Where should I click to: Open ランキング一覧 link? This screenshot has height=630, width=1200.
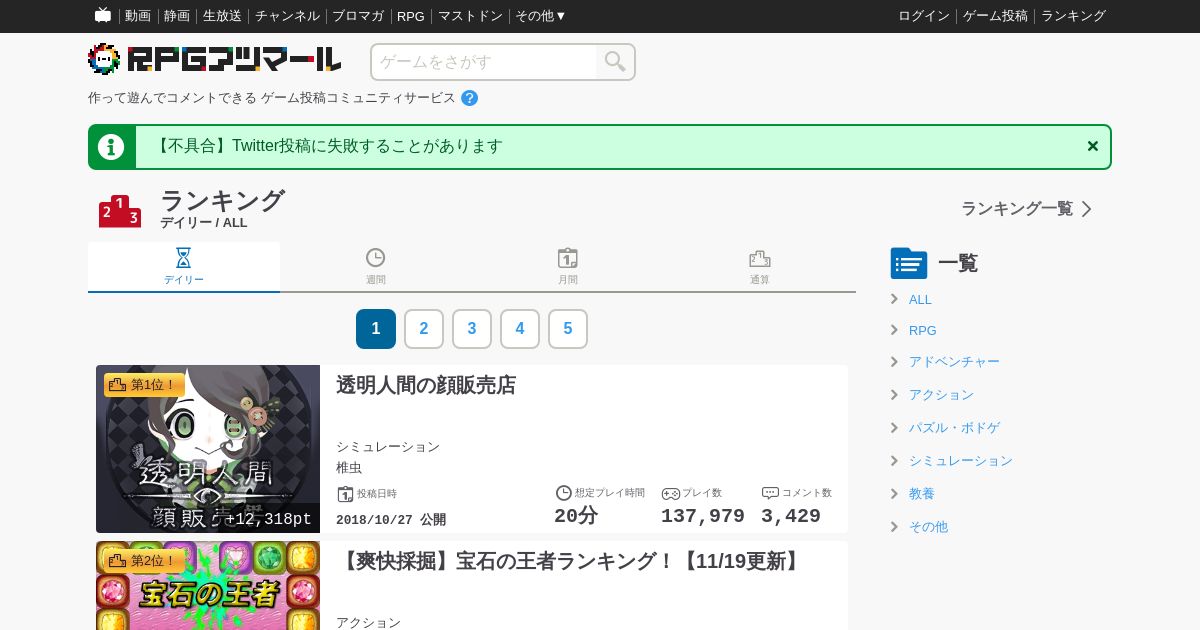(1017, 209)
